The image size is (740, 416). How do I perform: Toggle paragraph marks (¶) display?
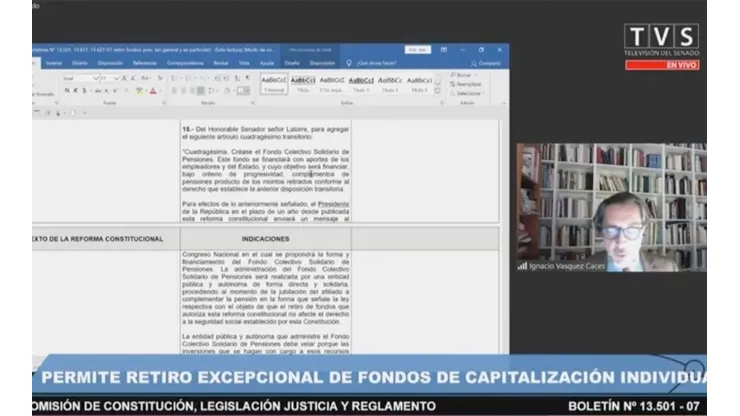[x=247, y=78]
